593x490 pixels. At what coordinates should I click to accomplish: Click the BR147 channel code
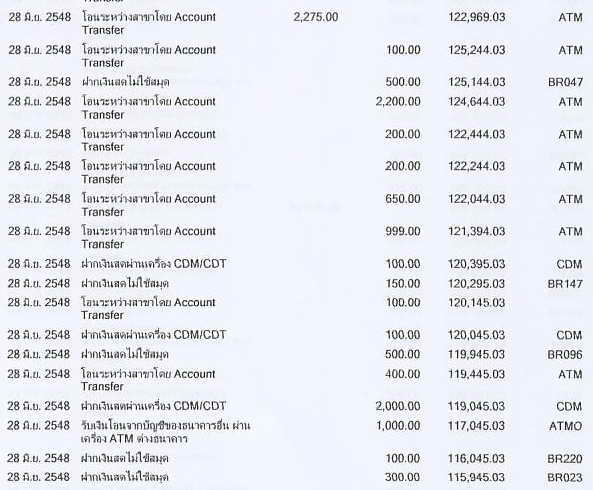point(565,284)
